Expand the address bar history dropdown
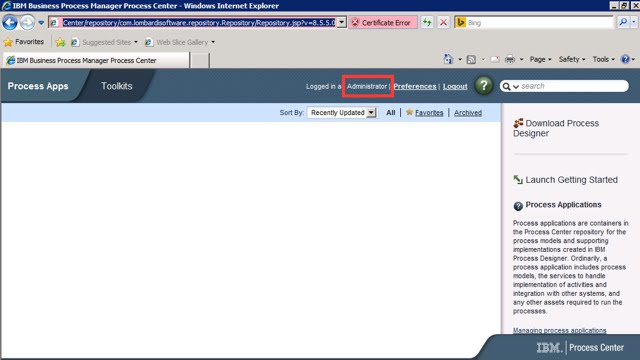 (342, 22)
